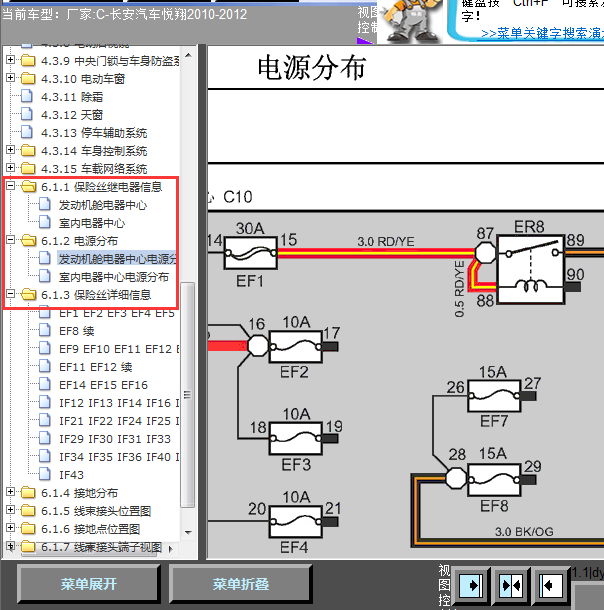Image resolution: width=604 pixels, height=610 pixels.
Task: Open the 4.3.13 停车辅助系统 page
Action: point(94,133)
